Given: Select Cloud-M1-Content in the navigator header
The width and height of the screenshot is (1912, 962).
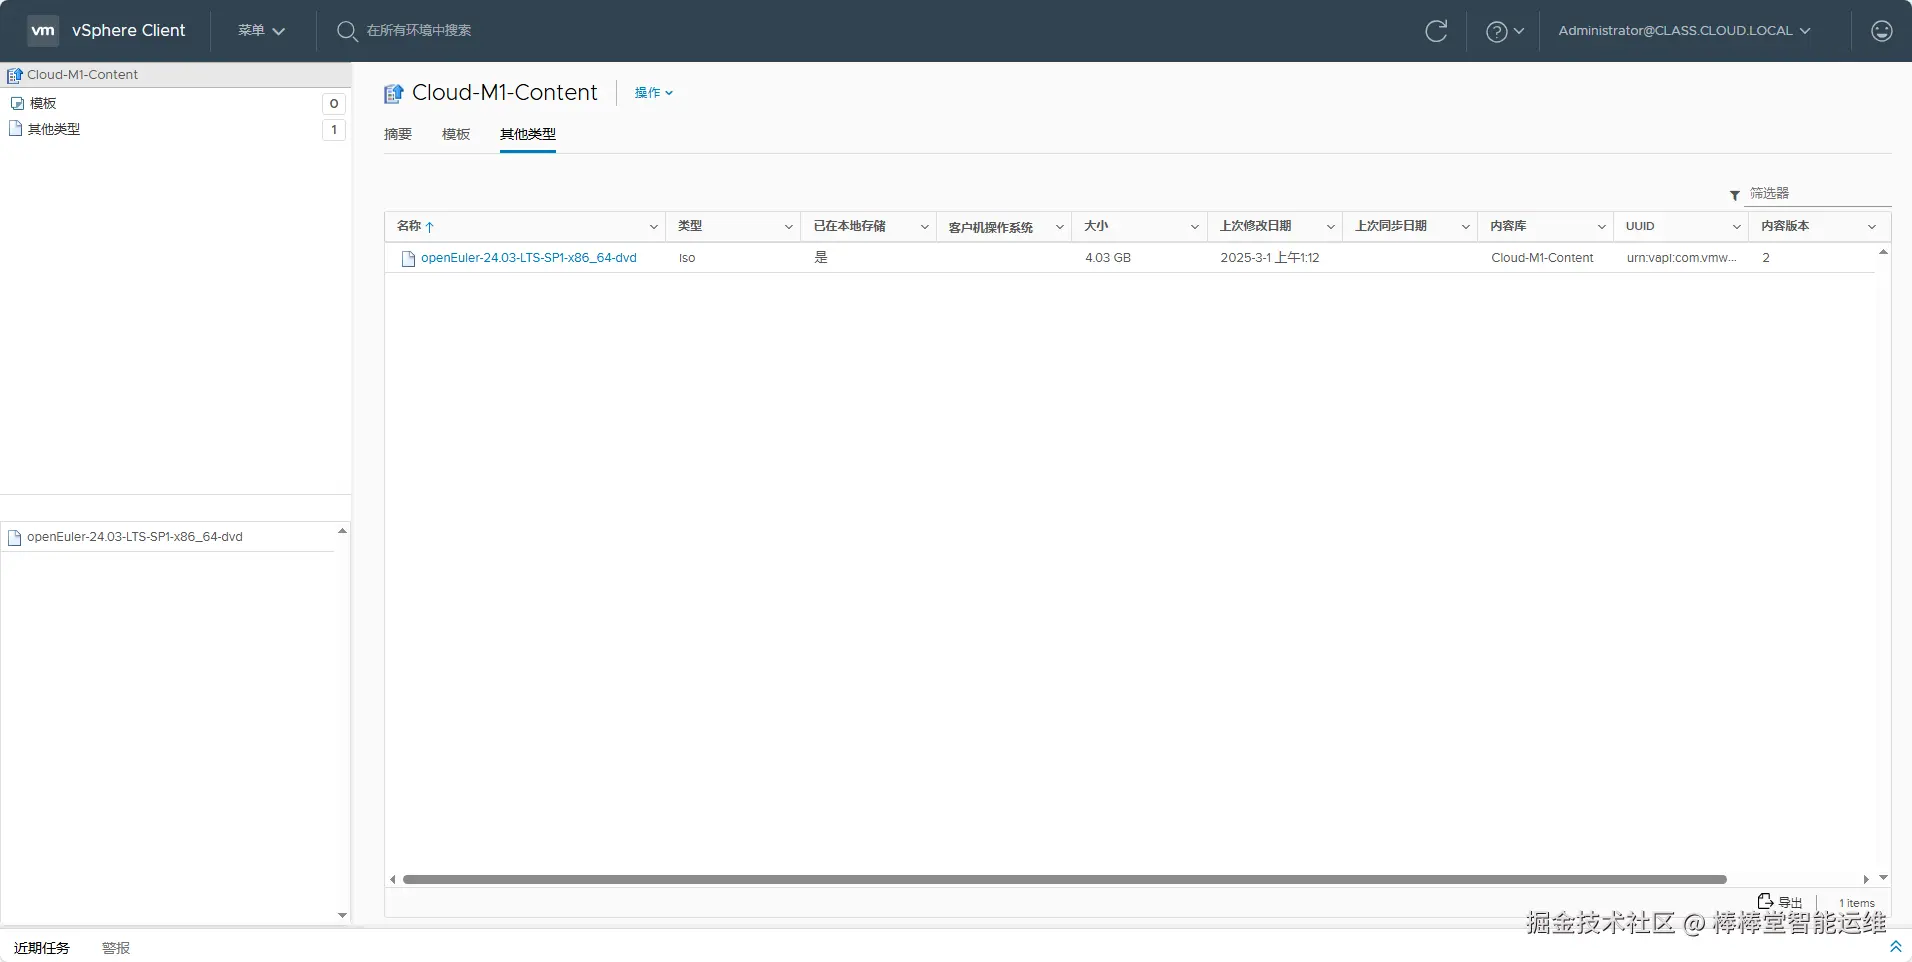Looking at the screenshot, I should point(83,75).
